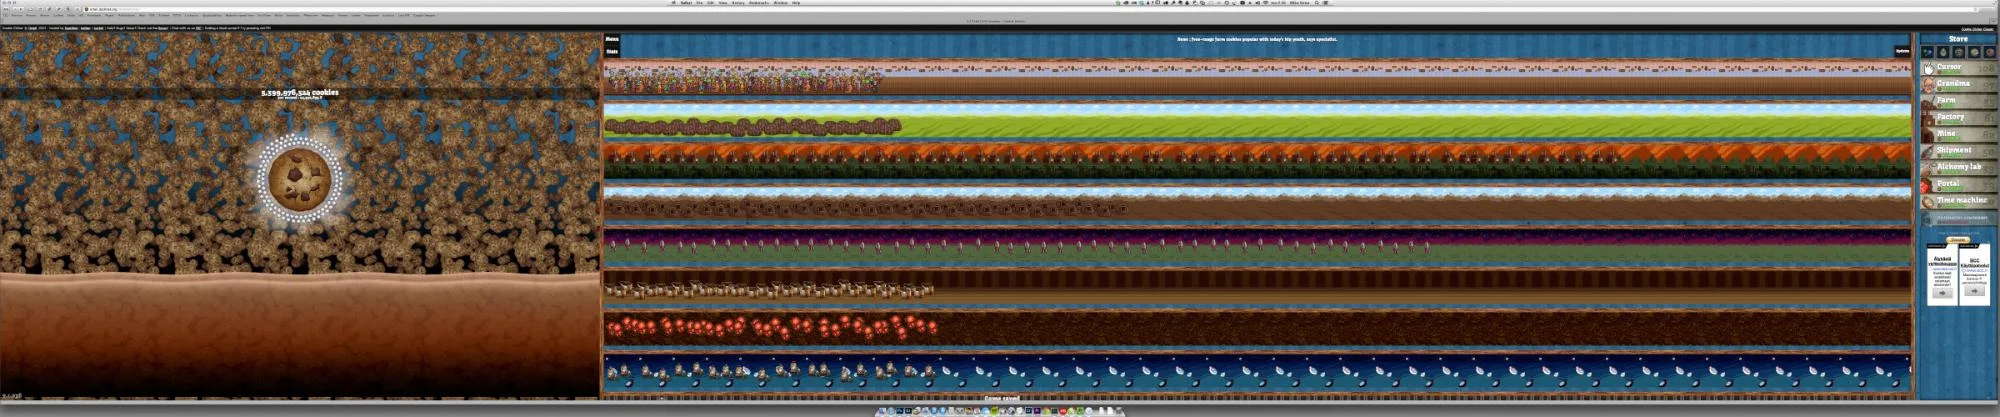This screenshot has height=417, width=2000.
Task: Click the first upgrade icon in store
Action: tap(1927, 52)
